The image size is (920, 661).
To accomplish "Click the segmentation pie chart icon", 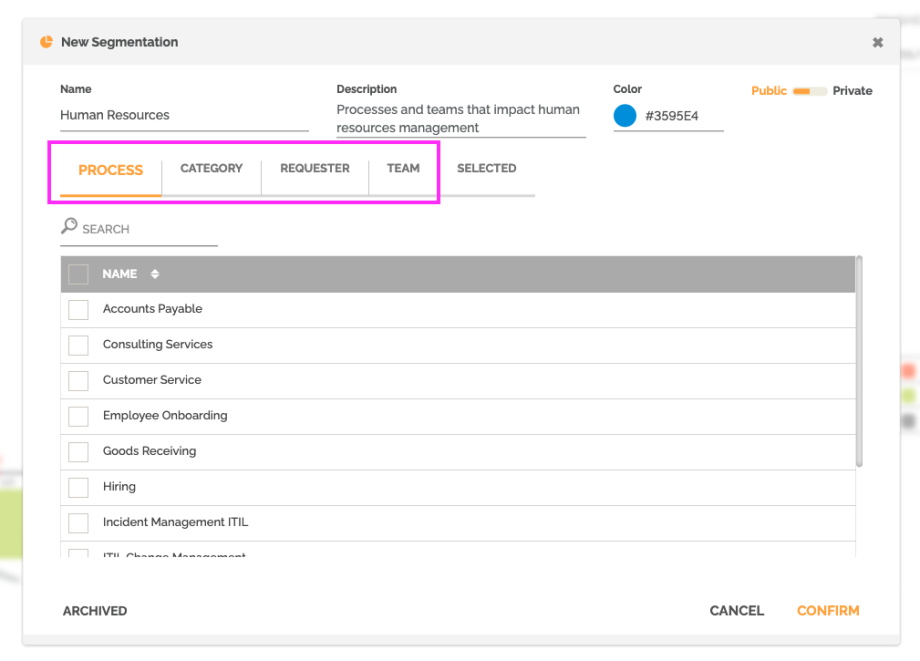I will [x=46, y=42].
